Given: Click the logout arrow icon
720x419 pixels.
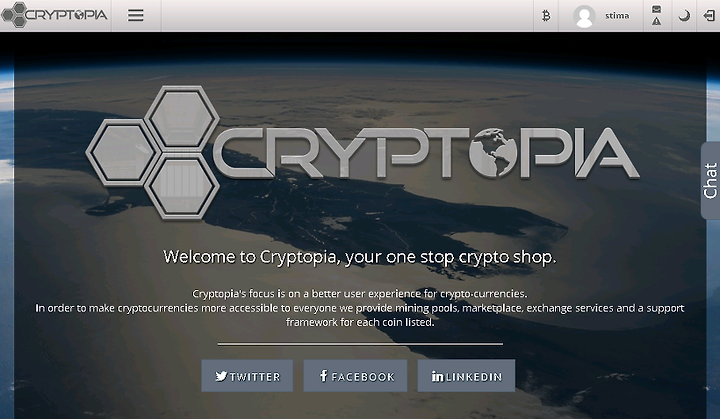Looking at the screenshot, I should tap(709, 16).
